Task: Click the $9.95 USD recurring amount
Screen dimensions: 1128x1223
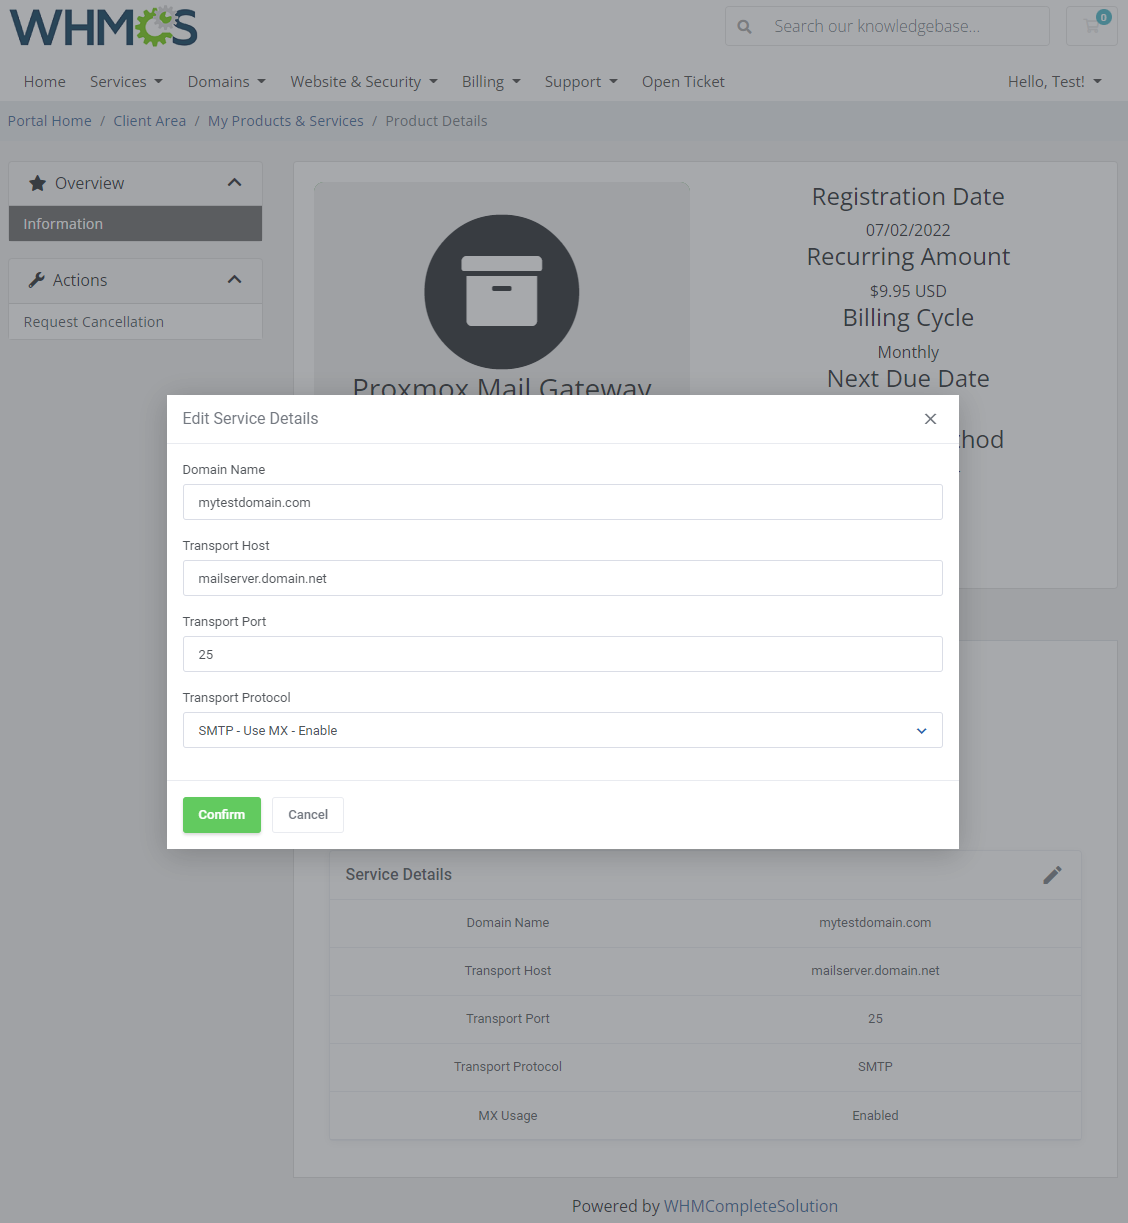Action: pos(908,291)
